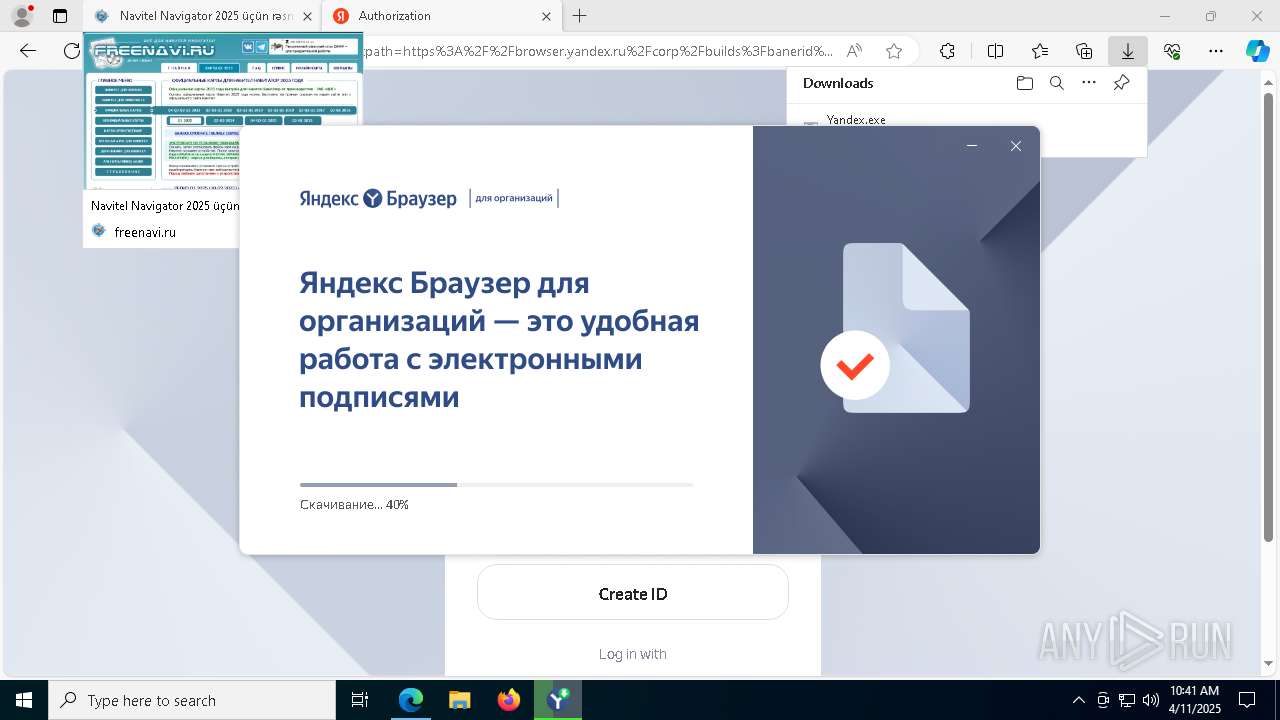Show hidden system tray icons

[1078, 700]
